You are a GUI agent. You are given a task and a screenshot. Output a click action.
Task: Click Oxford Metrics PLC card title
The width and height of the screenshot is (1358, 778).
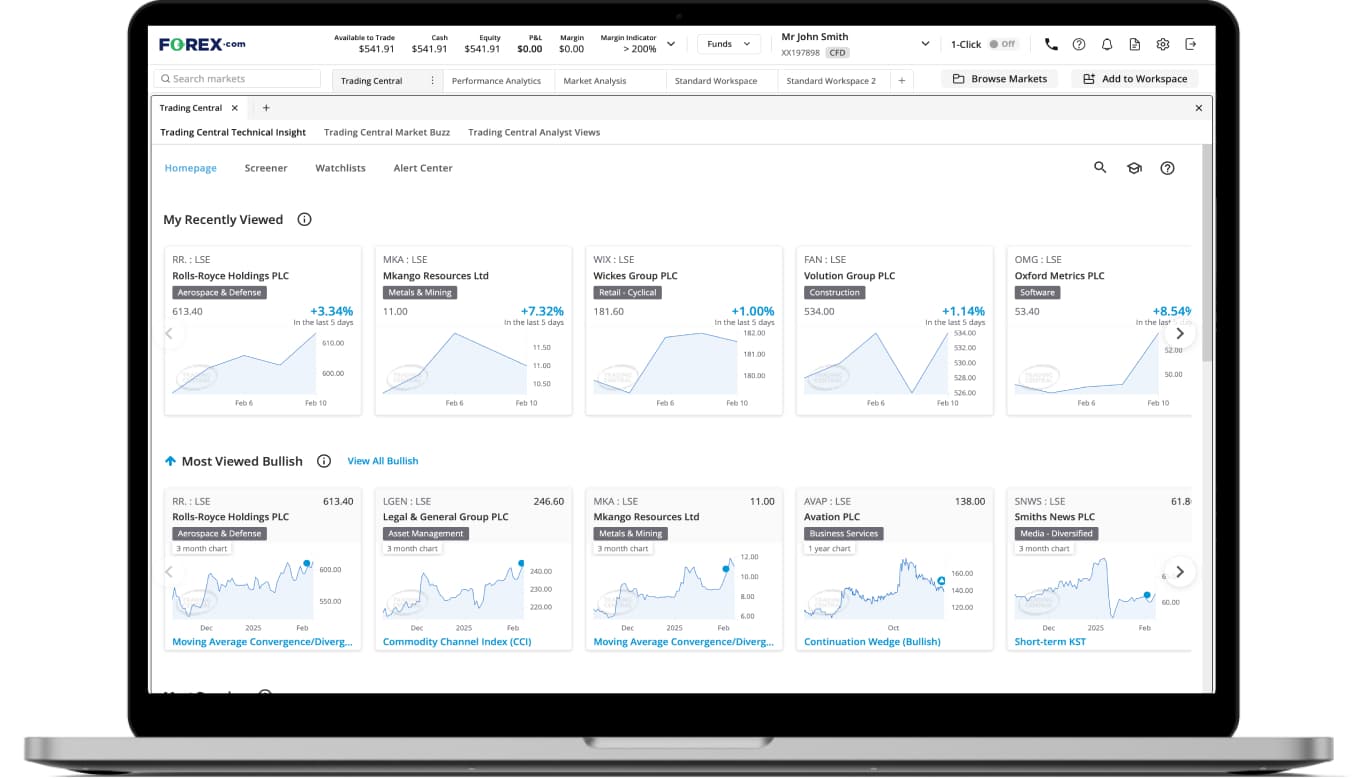pos(1059,276)
